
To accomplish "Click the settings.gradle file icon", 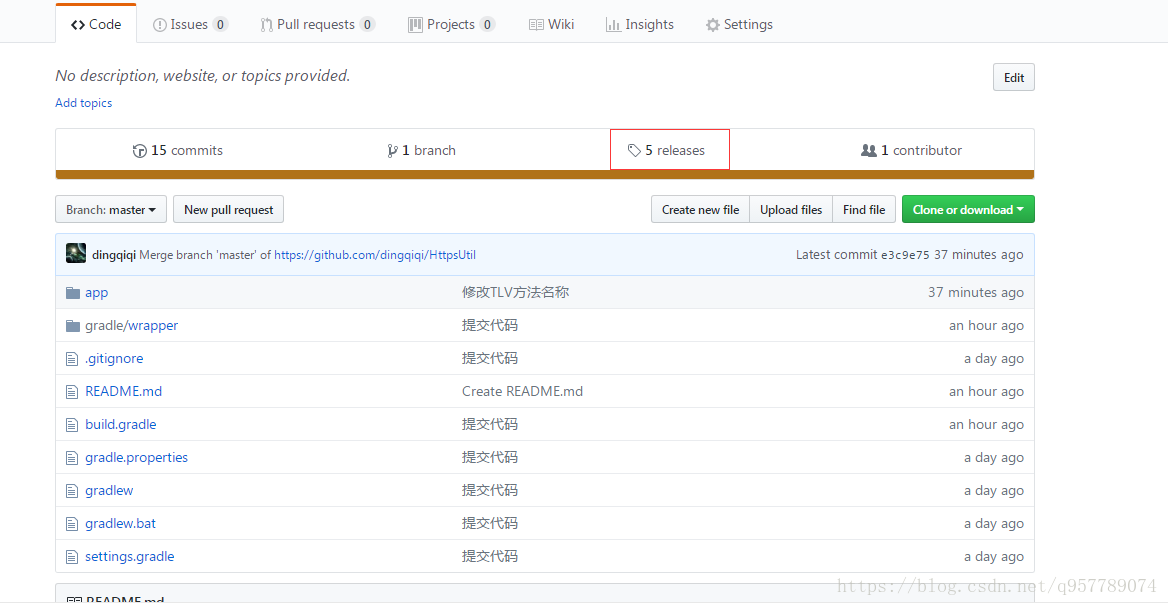I will 72,557.
